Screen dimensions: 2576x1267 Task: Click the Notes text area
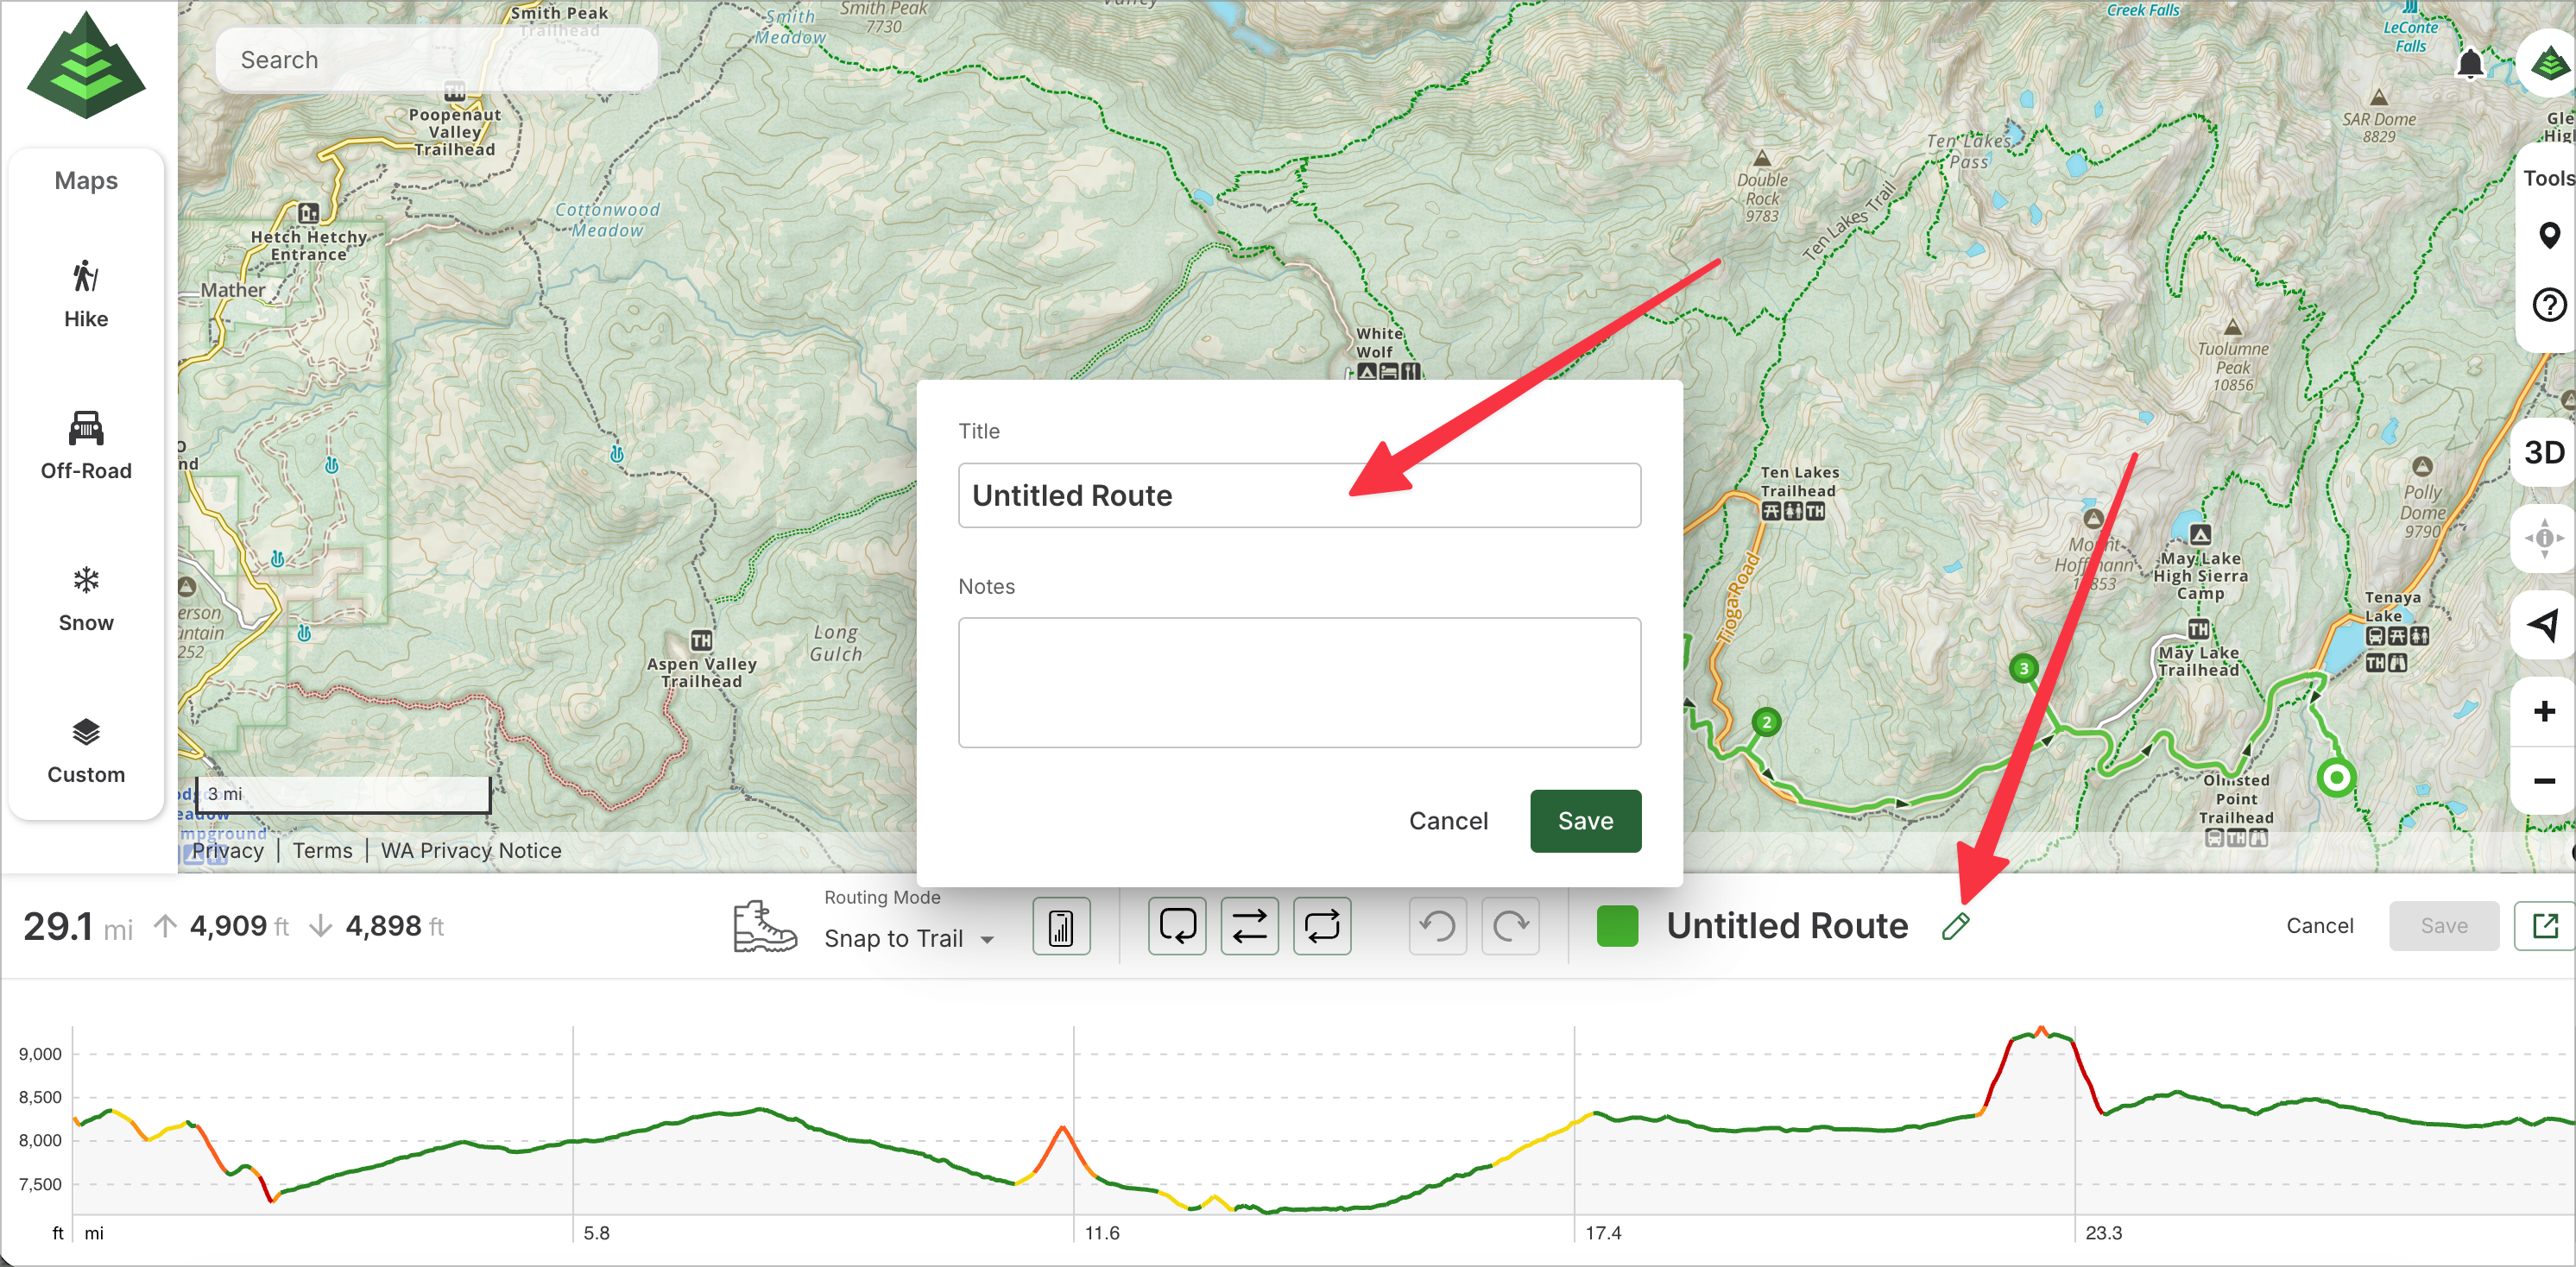coord(1298,682)
